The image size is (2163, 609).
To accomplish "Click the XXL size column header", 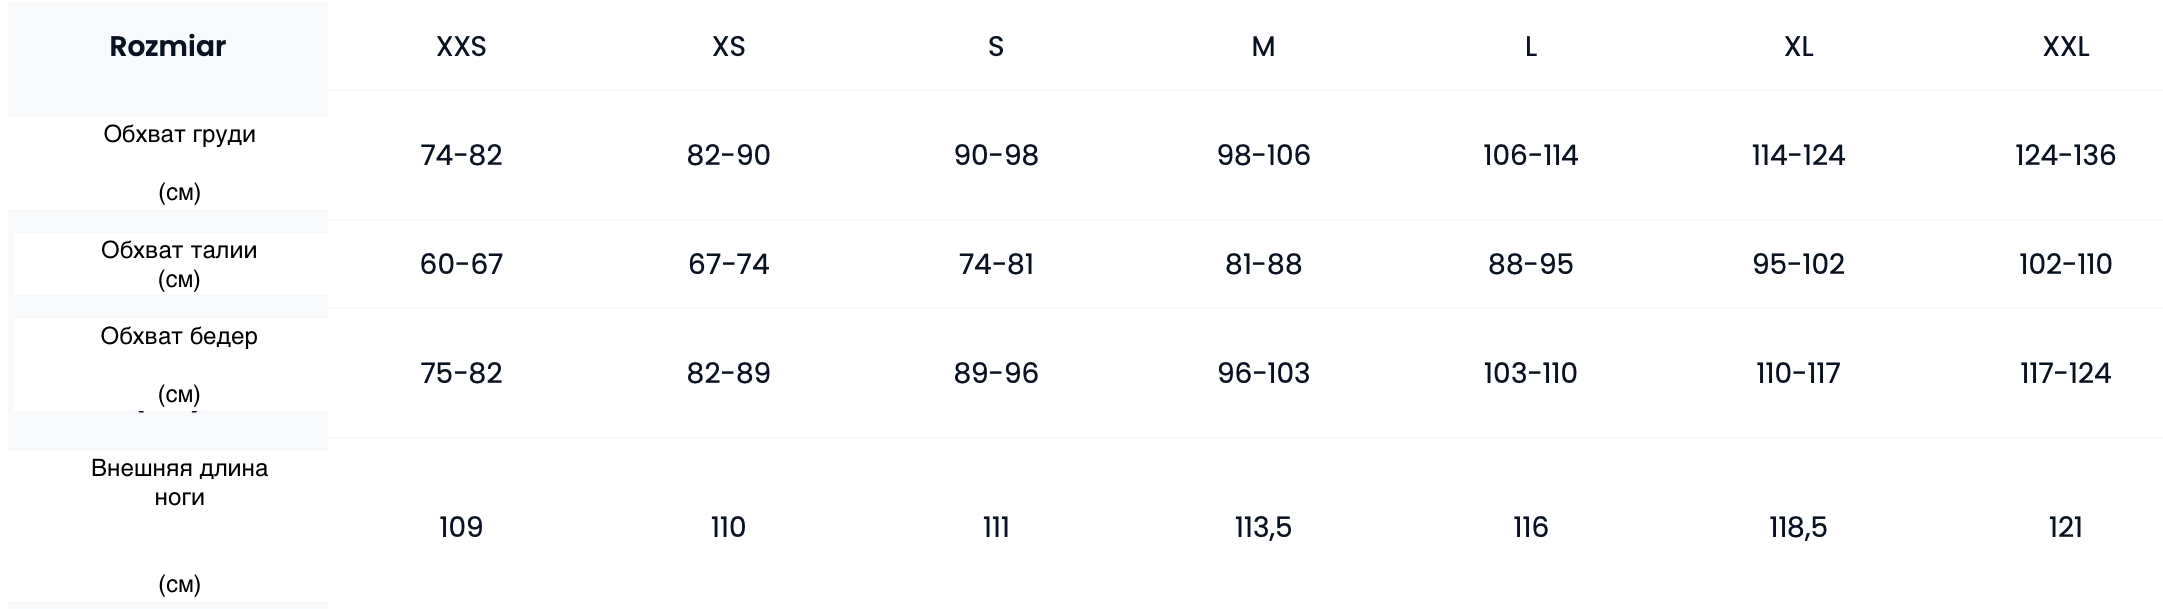I will tap(2065, 47).
